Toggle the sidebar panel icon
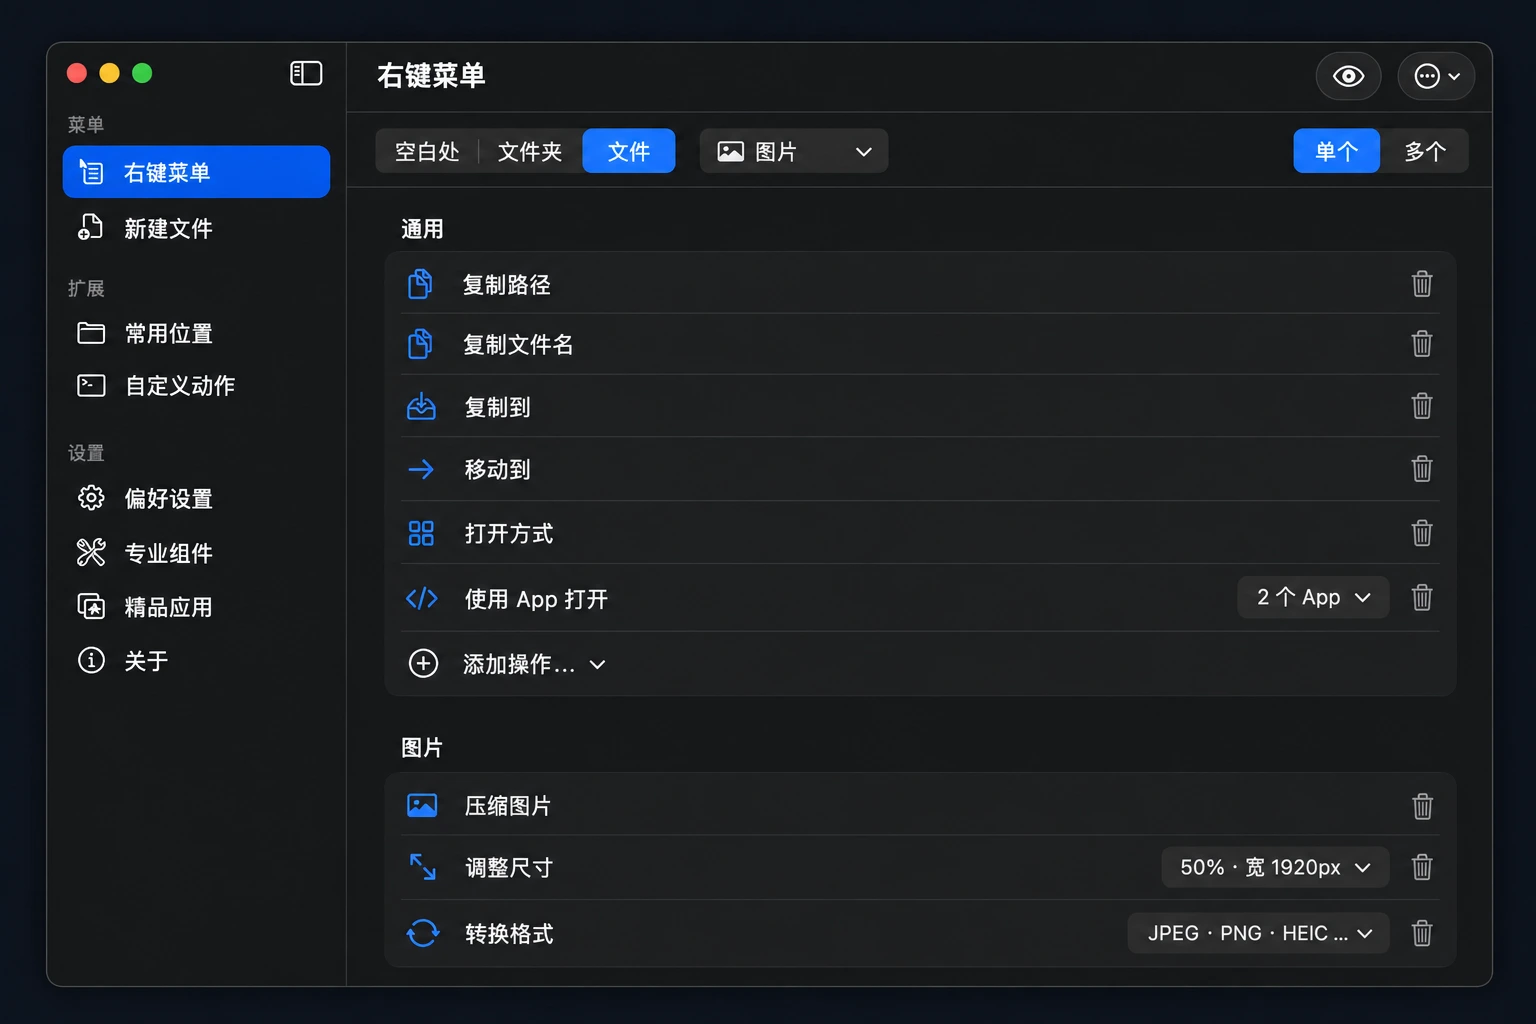Screen dimensions: 1536x1024 [306, 73]
